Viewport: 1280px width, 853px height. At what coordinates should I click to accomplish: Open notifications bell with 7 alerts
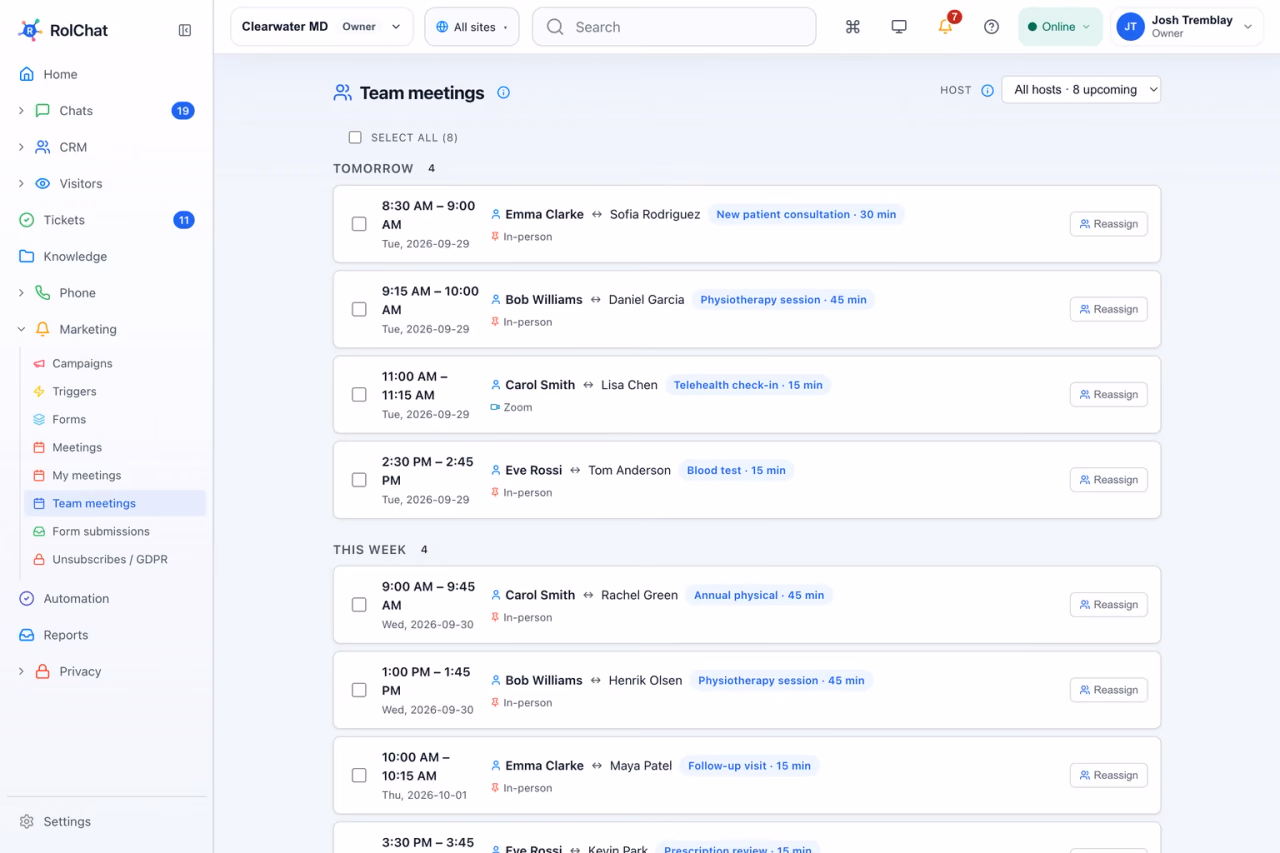[946, 27]
